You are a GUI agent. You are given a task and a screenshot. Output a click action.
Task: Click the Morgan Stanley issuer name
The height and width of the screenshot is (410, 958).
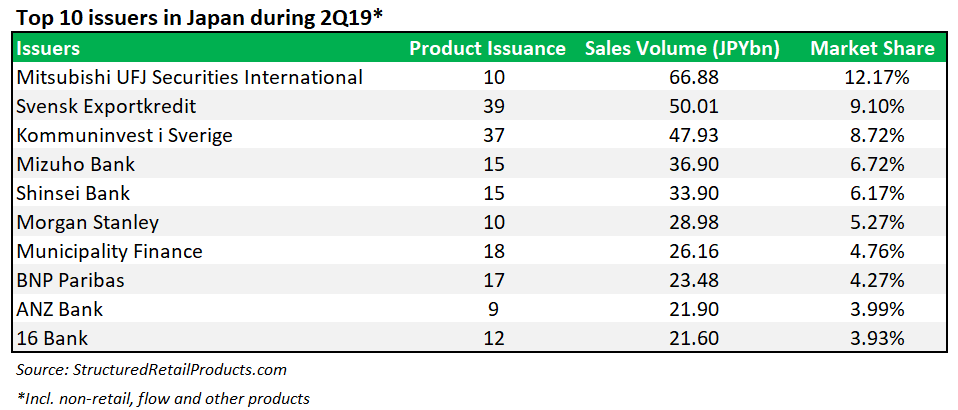pyautogui.click(x=88, y=222)
